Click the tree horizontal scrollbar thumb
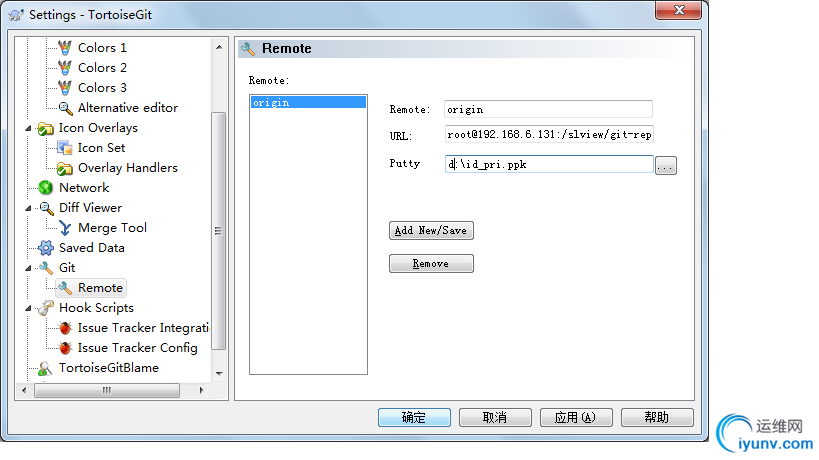 [x=107, y=391]
